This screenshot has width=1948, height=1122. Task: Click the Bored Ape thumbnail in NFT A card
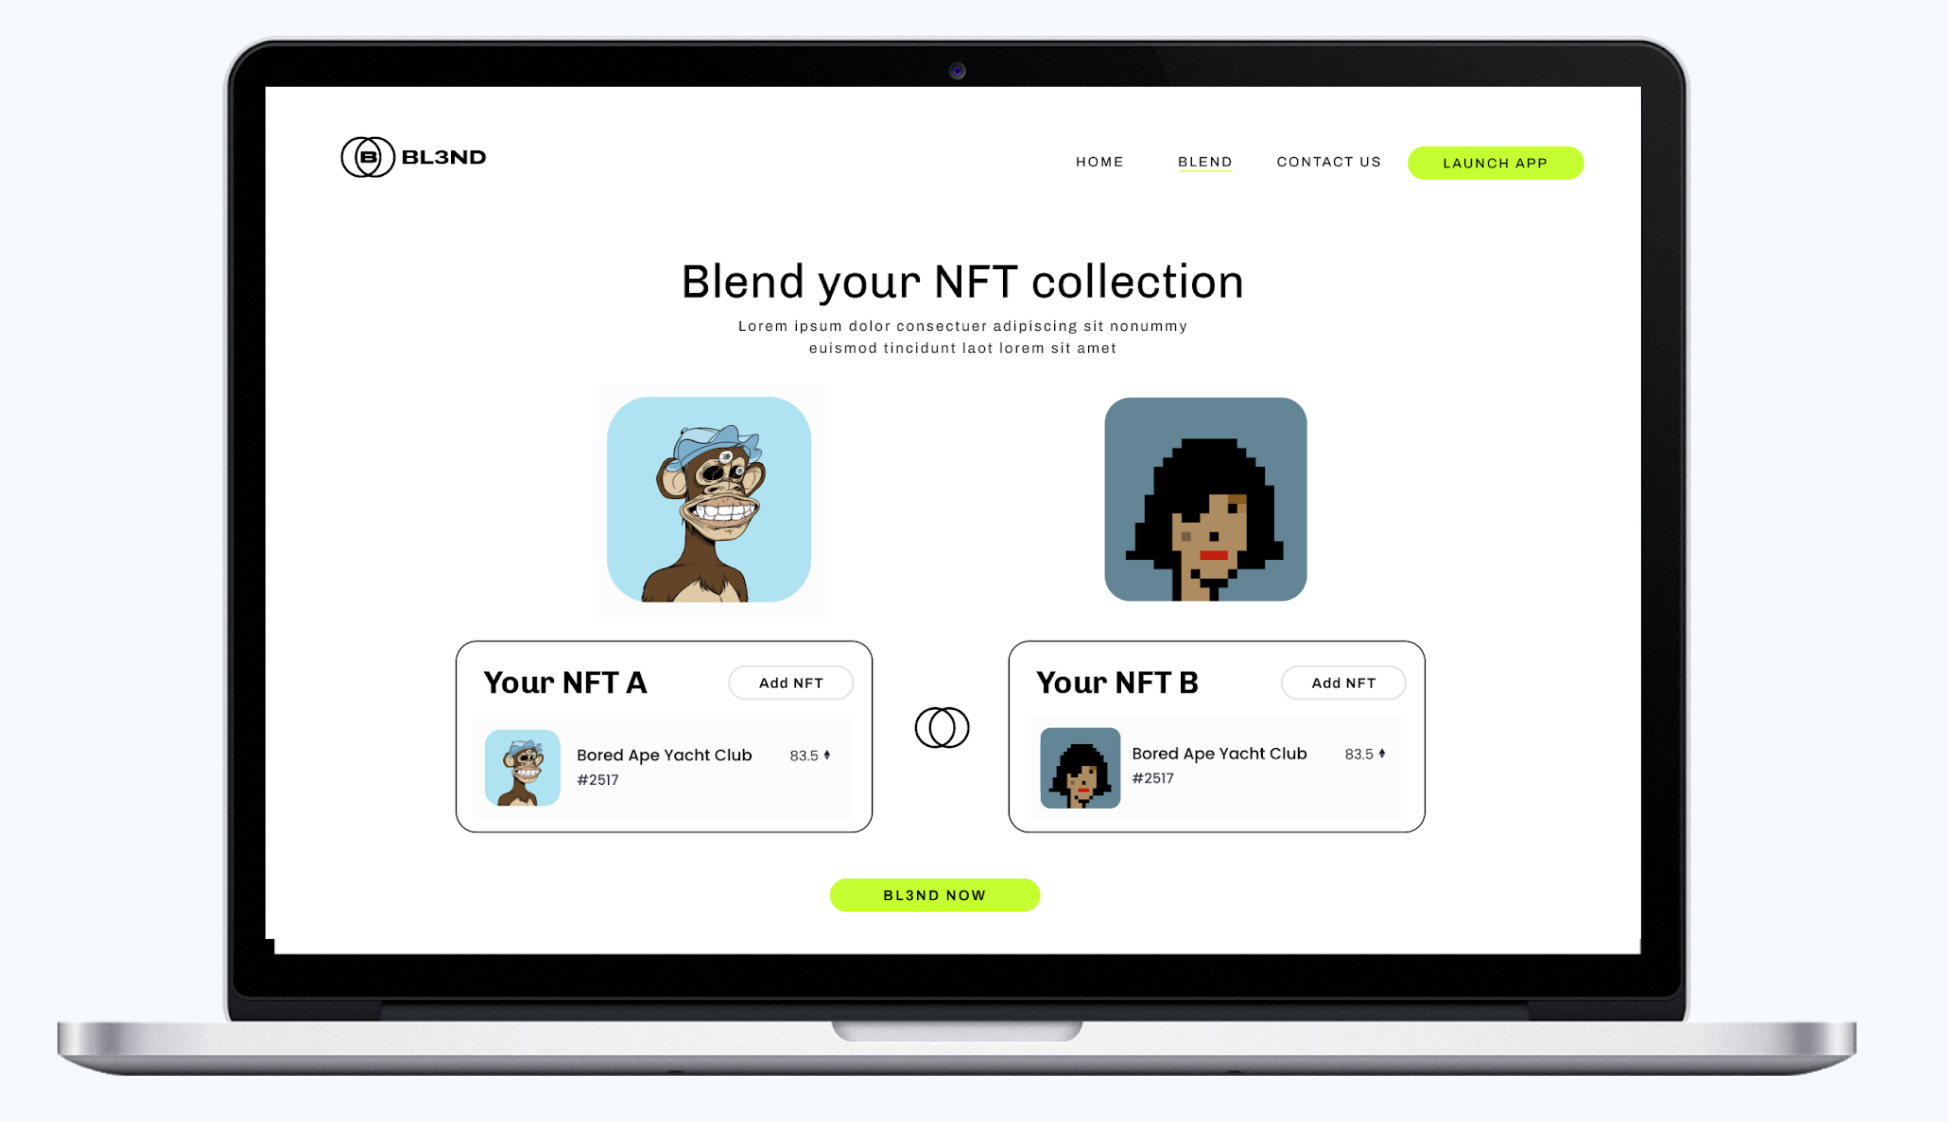pyautogui.click(x=522, y=765)
